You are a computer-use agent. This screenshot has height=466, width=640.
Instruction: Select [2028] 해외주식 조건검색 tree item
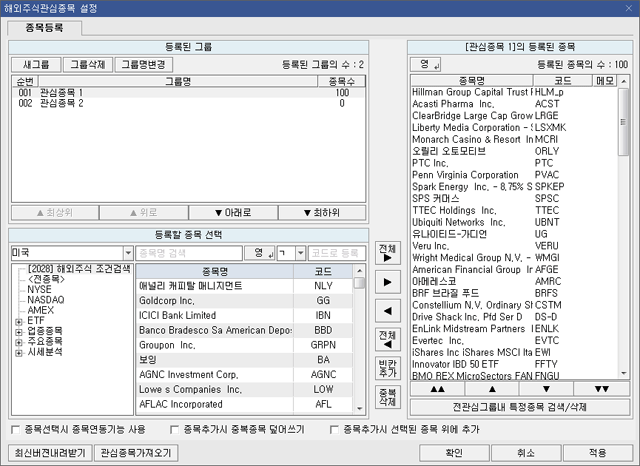point(79,269)
